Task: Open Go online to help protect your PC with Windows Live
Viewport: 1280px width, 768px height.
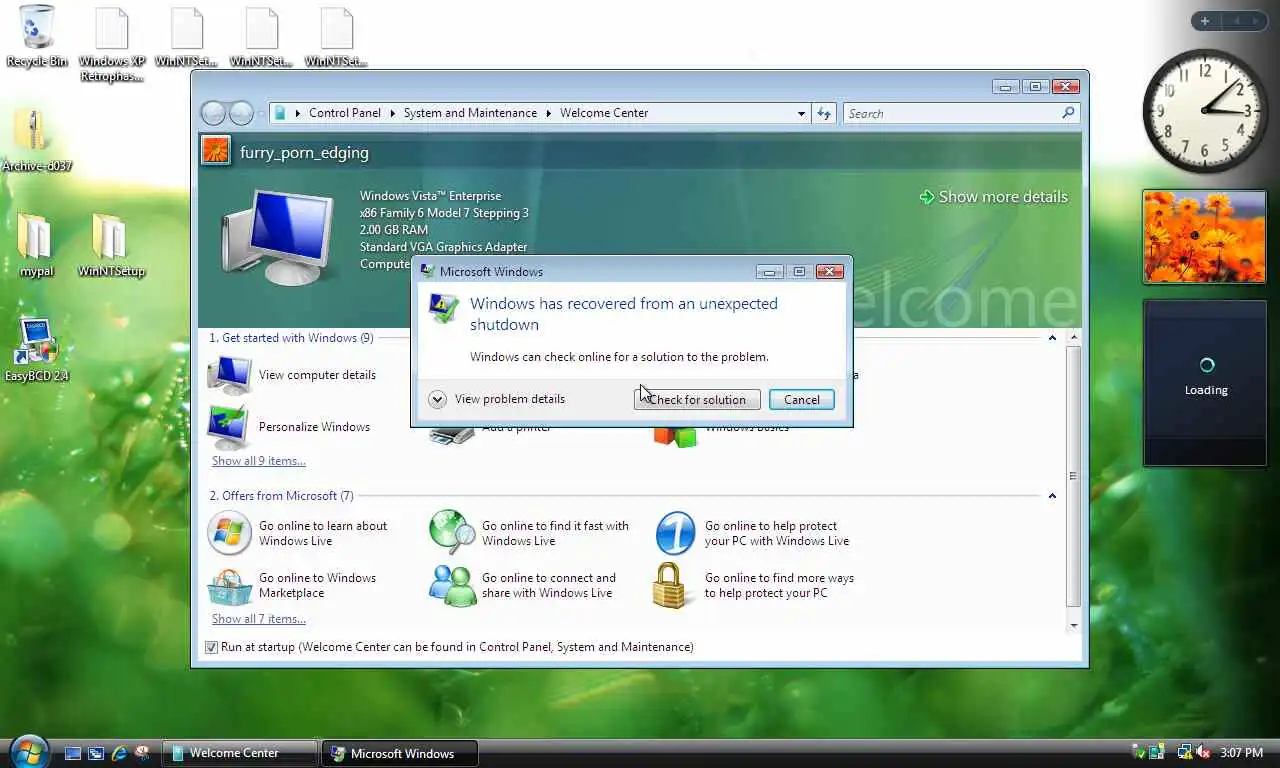Action: click(675, 533)
